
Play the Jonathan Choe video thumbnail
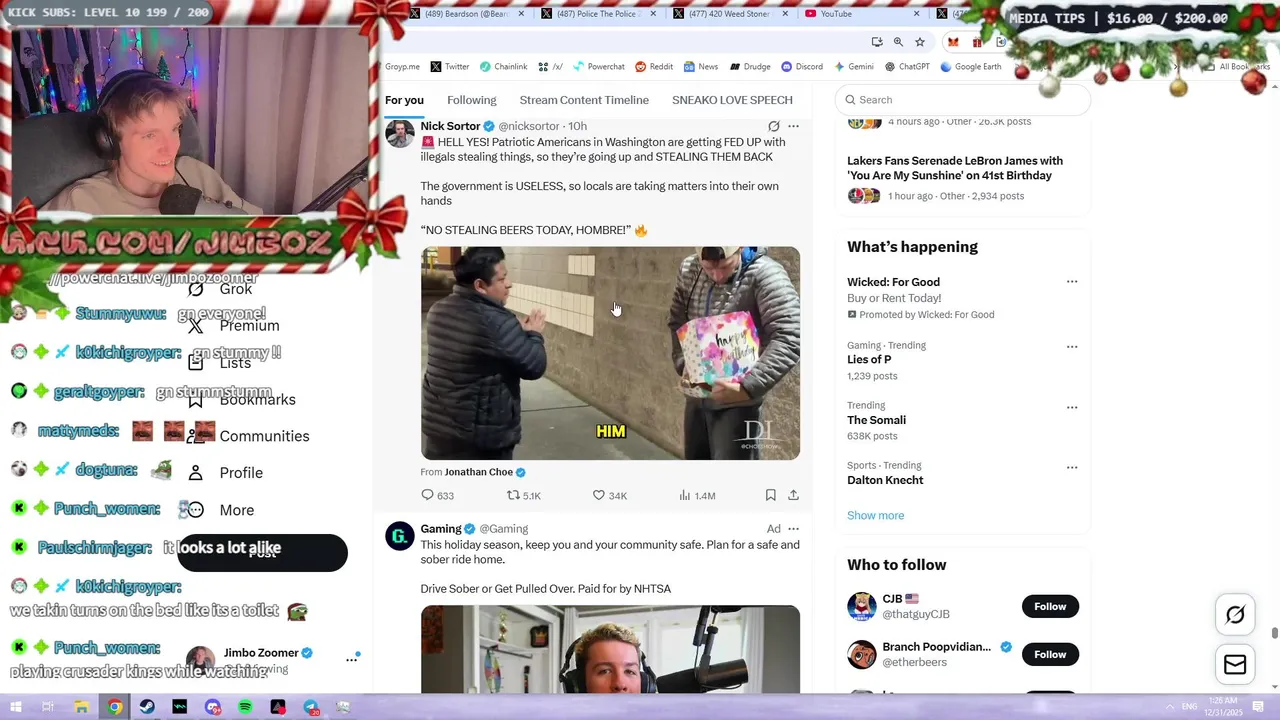coord(610,353)
